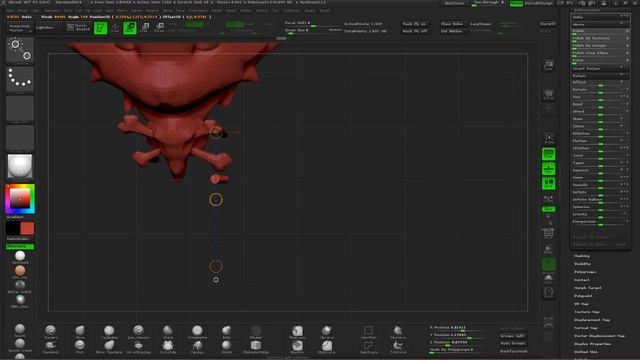Toggle the green Move transpose button
Screen dimensions: 640x360
coord(130,28)
